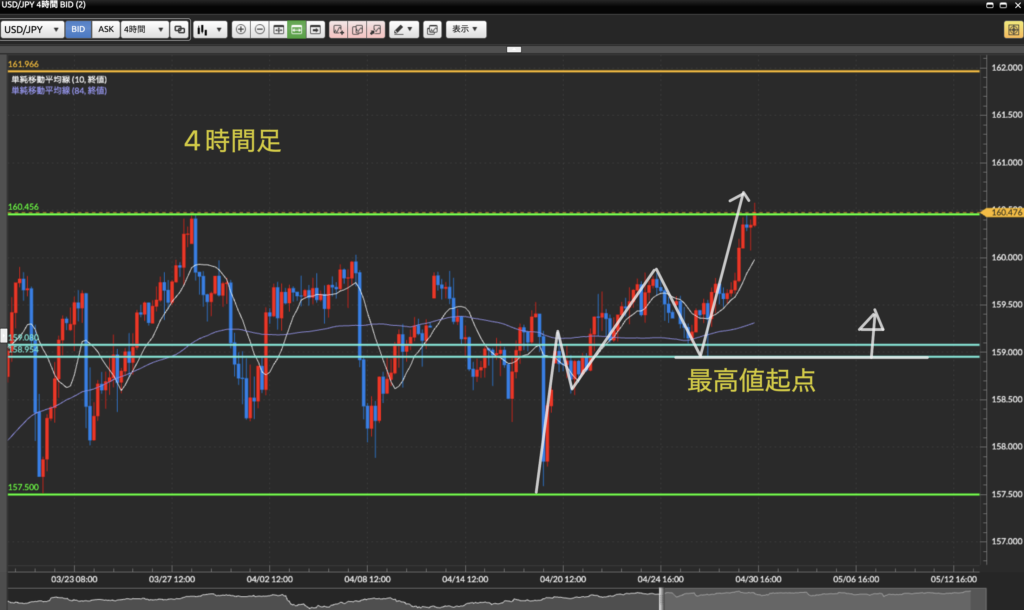Click the first pink indicator add icon

pos(338,30)
